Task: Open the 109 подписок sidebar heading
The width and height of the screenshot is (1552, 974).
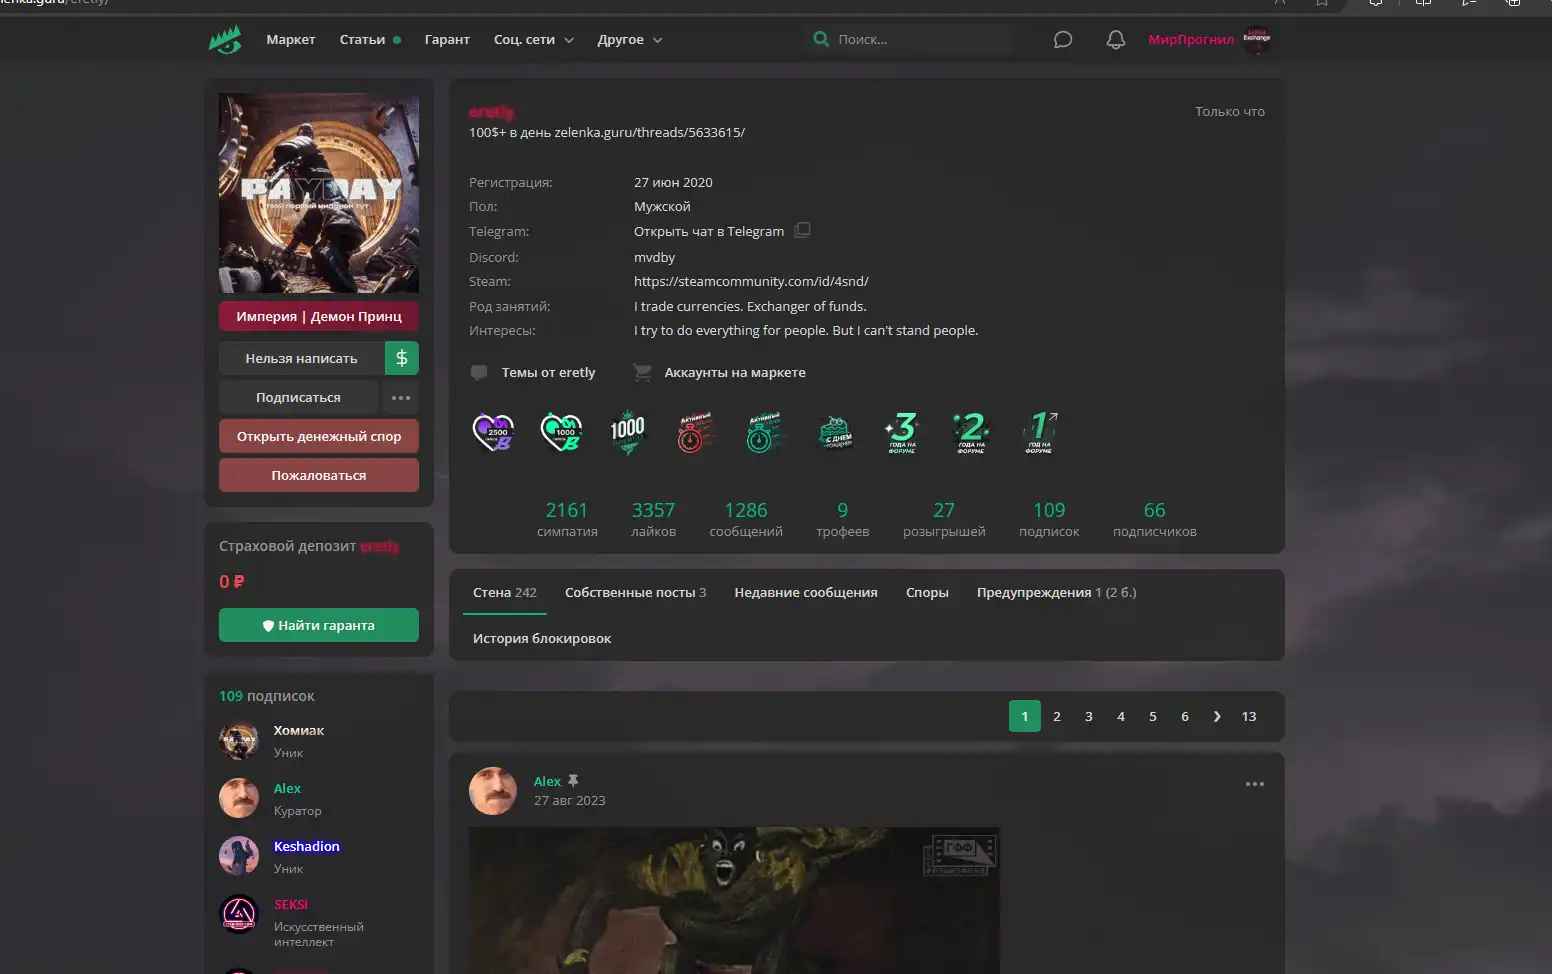Action: 267,696
